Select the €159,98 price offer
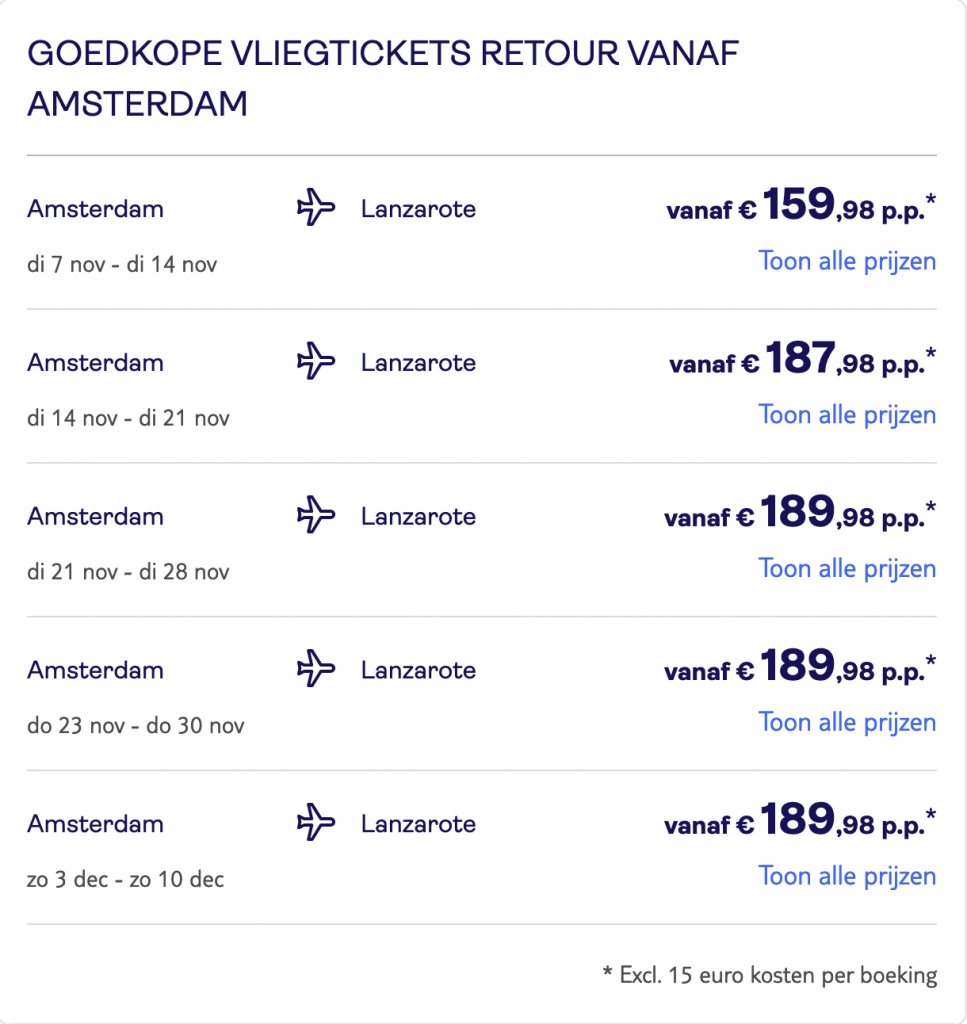967x1024 pixels. point(801,207)
